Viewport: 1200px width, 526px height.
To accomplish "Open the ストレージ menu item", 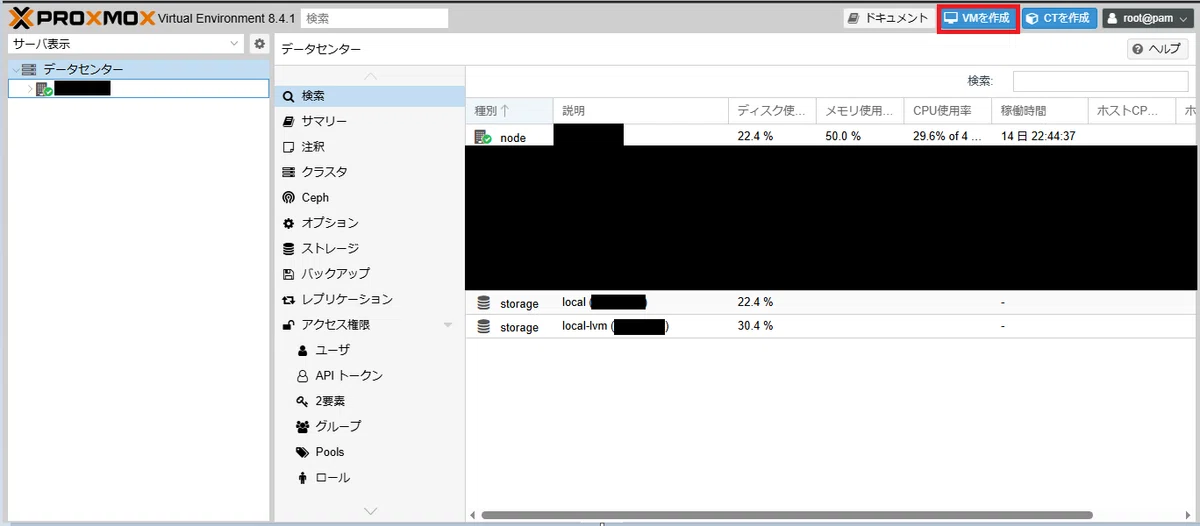I will click(369, 248).
